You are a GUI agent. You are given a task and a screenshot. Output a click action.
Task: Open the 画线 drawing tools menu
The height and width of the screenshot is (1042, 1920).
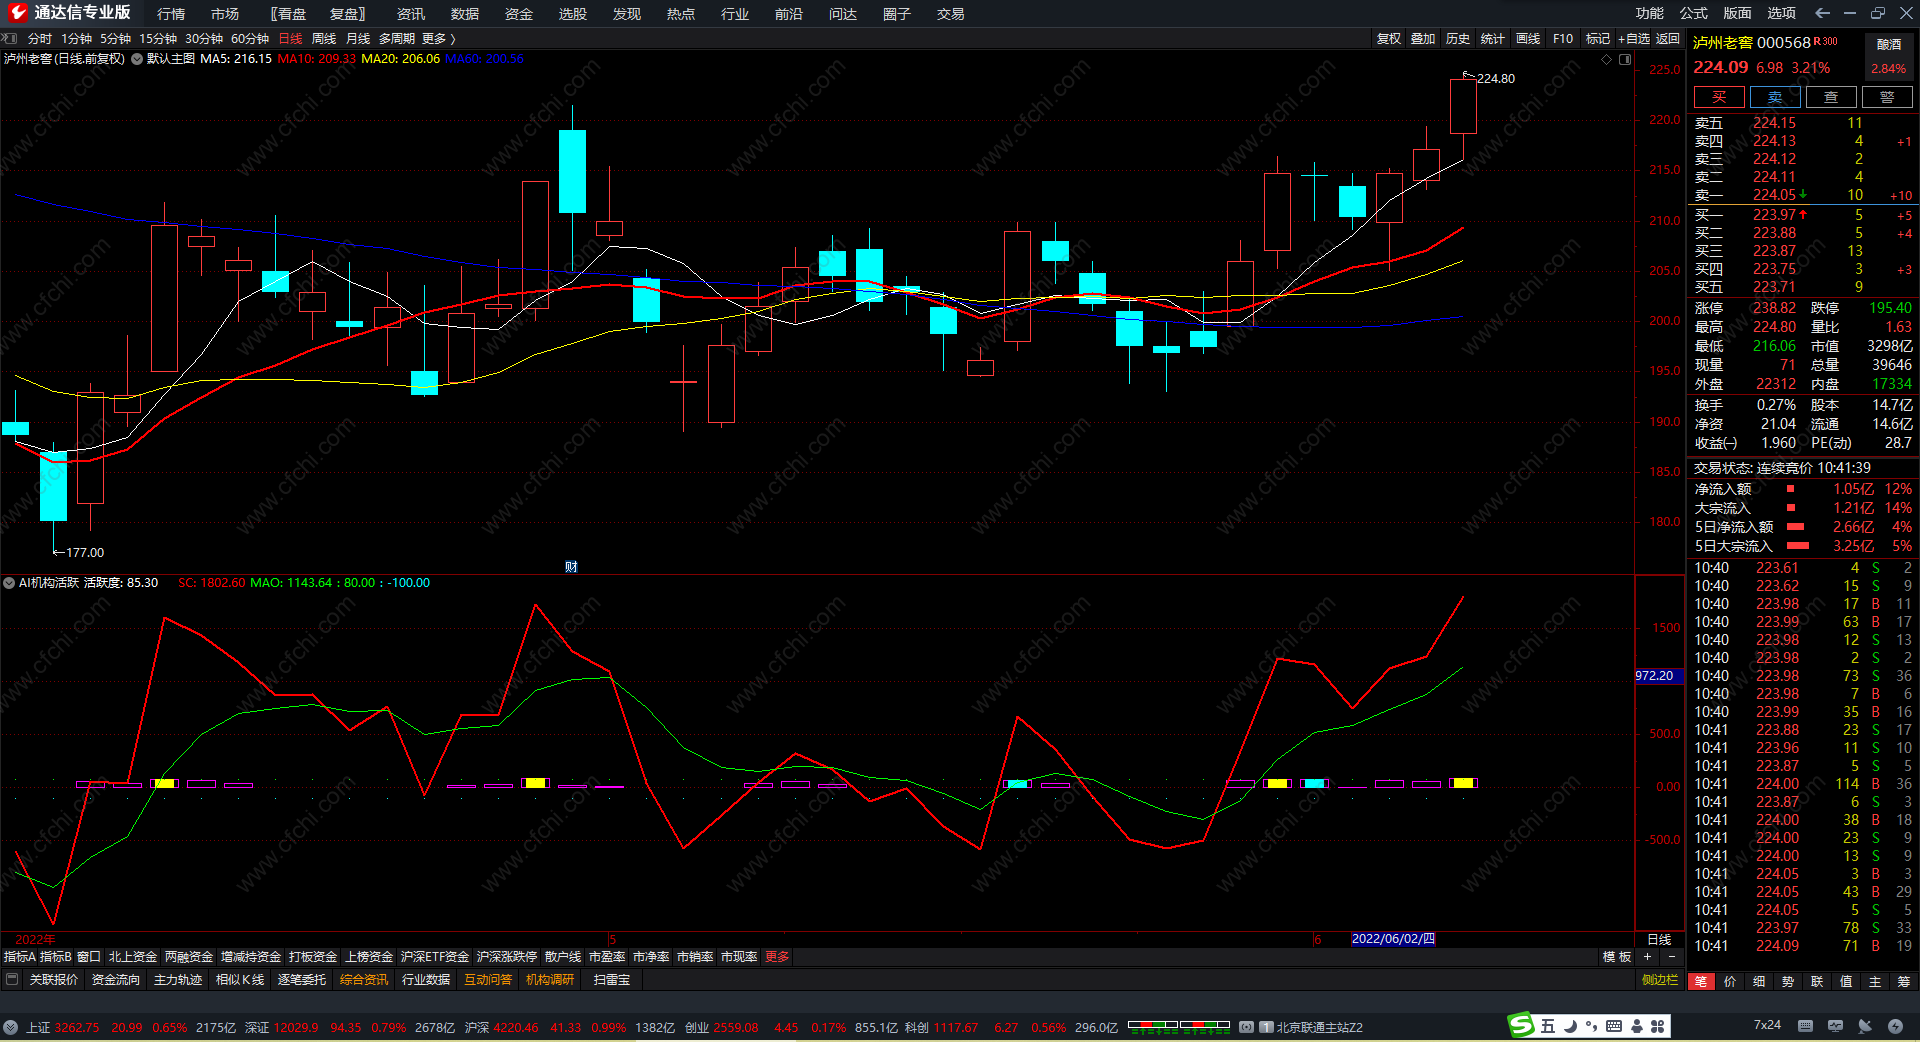1528,39
